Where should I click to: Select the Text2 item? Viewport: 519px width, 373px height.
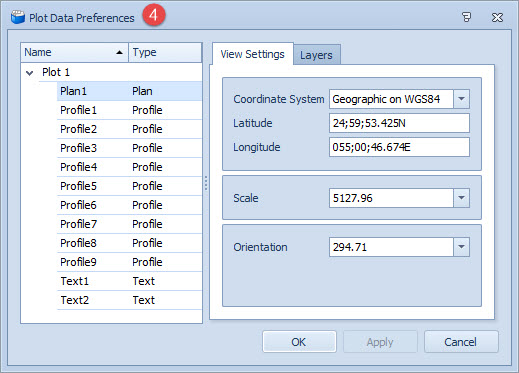click(129, 300)
